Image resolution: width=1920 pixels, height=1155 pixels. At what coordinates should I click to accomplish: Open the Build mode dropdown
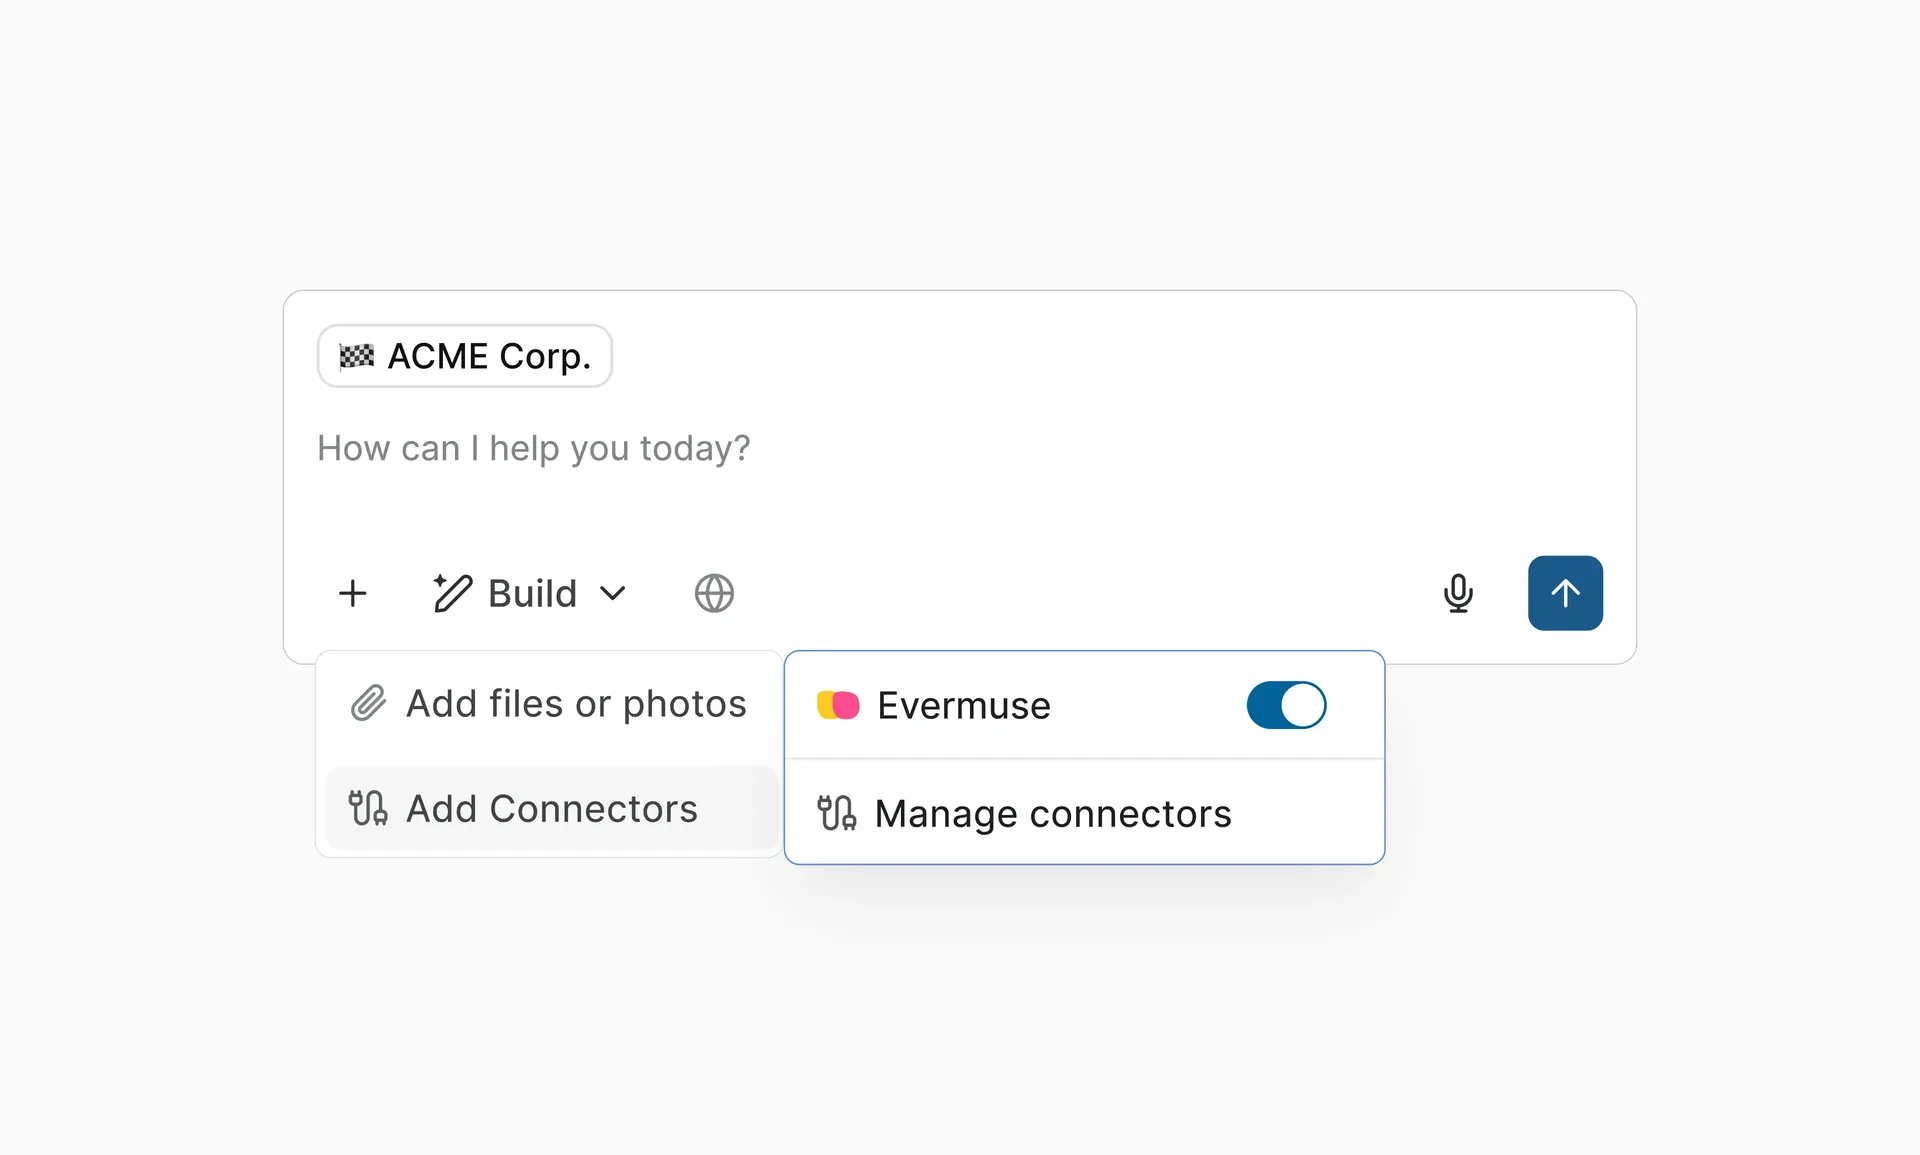pyautogui.click(x=530, y=593)
